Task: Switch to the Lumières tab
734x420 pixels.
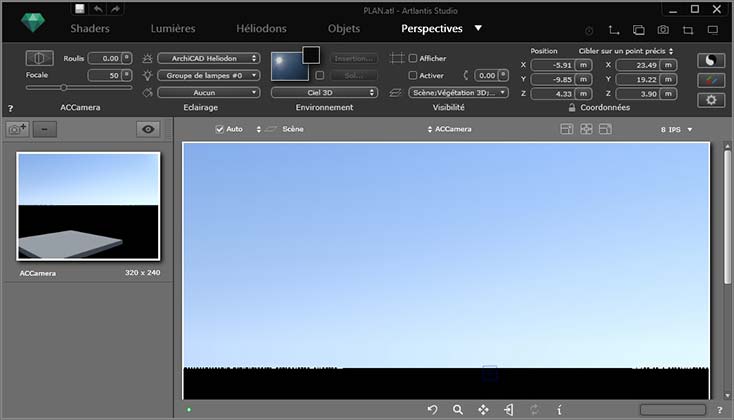Action: tap(173, 29)
